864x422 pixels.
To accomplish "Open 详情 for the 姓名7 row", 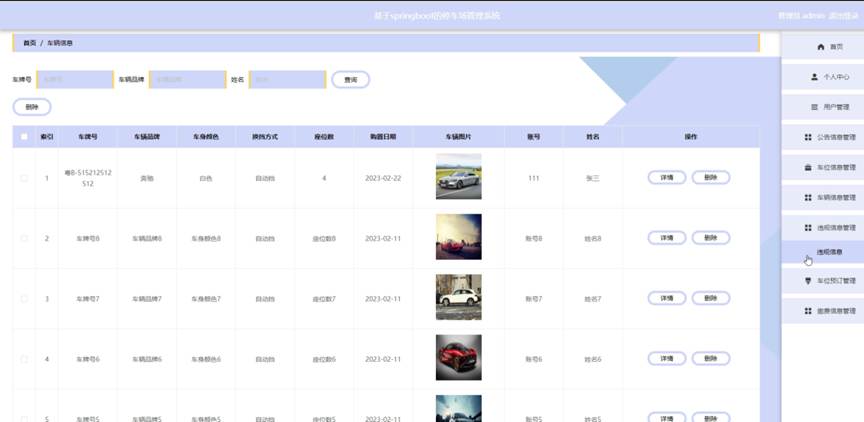I will pyautogui.click(x=667, y=298).
